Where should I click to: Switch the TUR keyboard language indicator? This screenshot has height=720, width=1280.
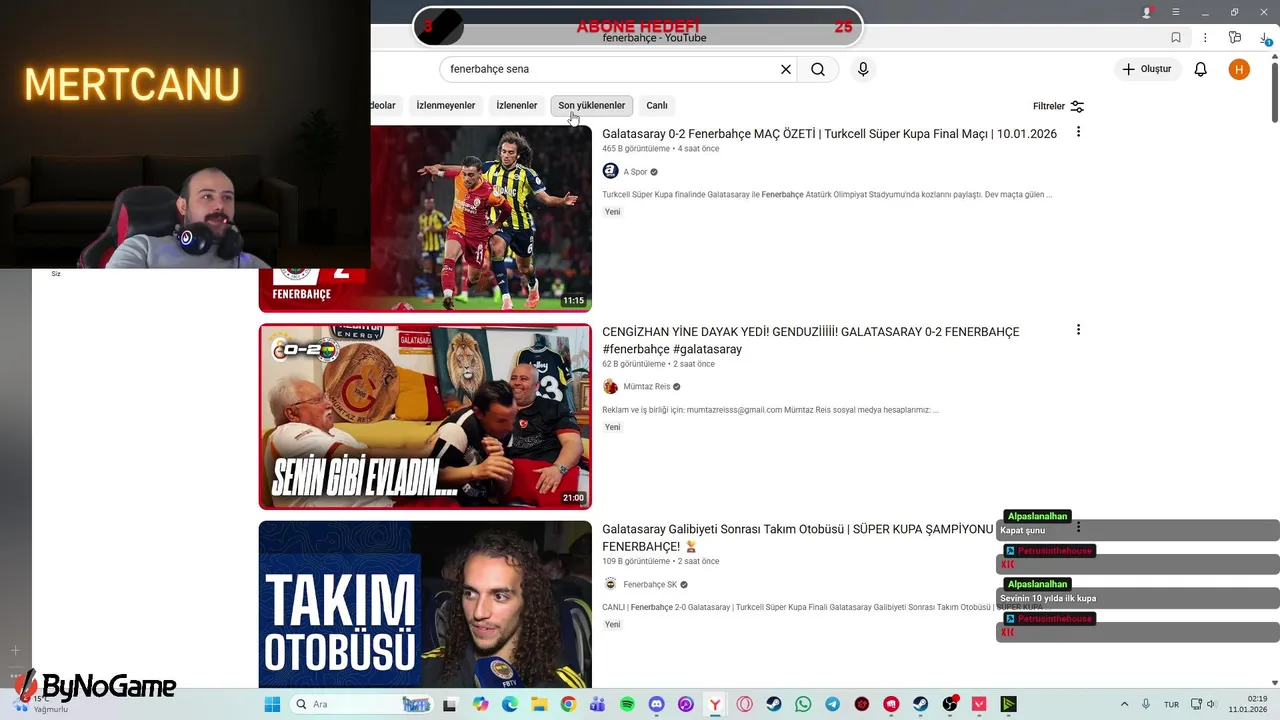(1171, 704)
